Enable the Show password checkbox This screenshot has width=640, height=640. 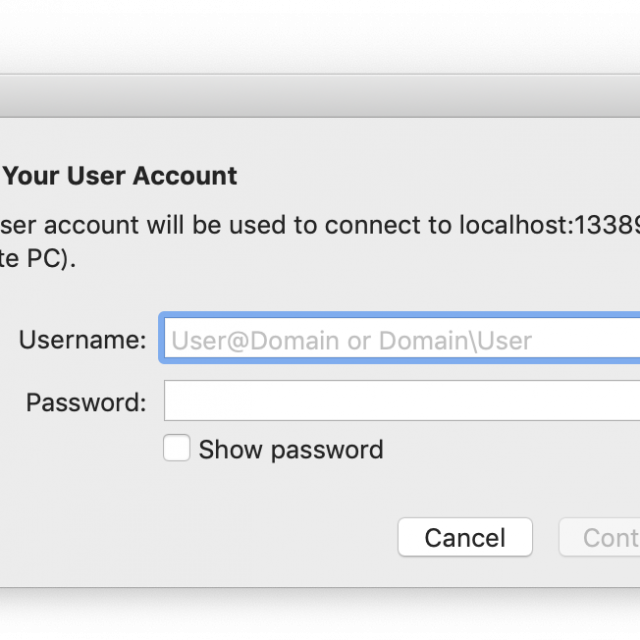click(x=177, y=449)
